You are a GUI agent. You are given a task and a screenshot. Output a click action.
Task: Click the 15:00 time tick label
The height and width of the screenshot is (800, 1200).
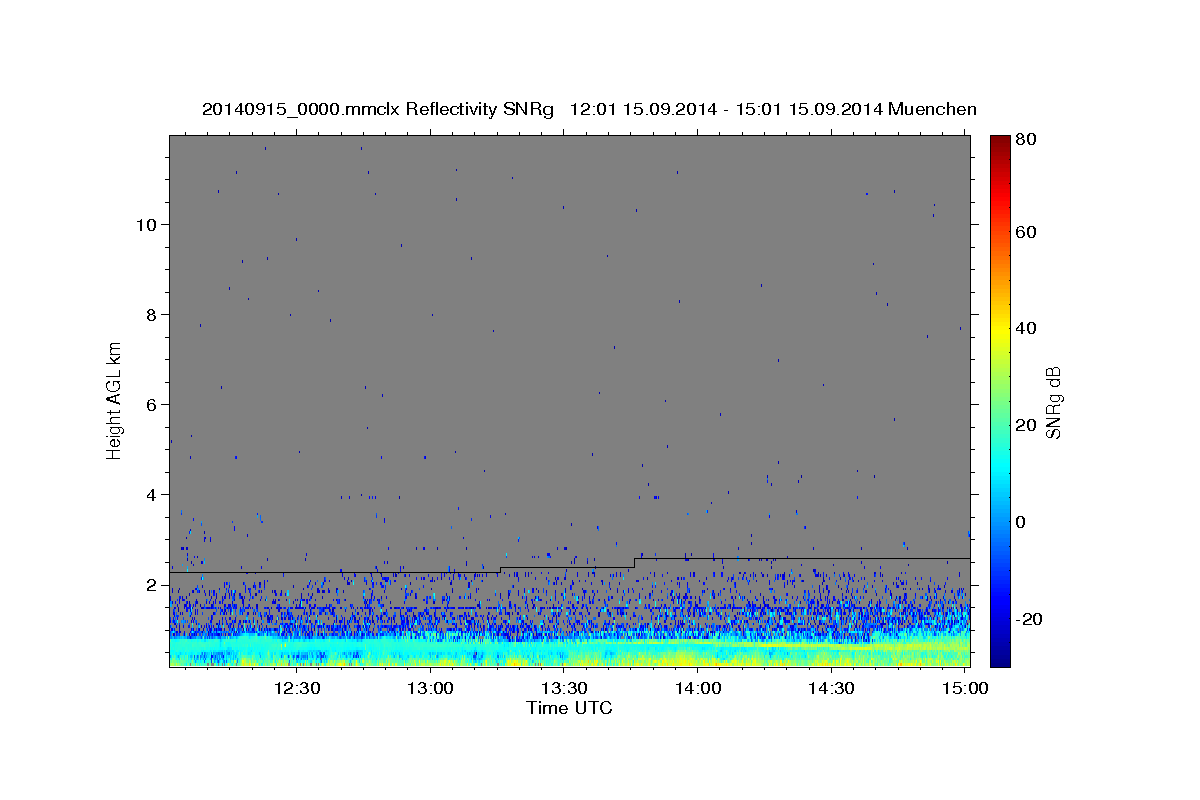point(965,688)
